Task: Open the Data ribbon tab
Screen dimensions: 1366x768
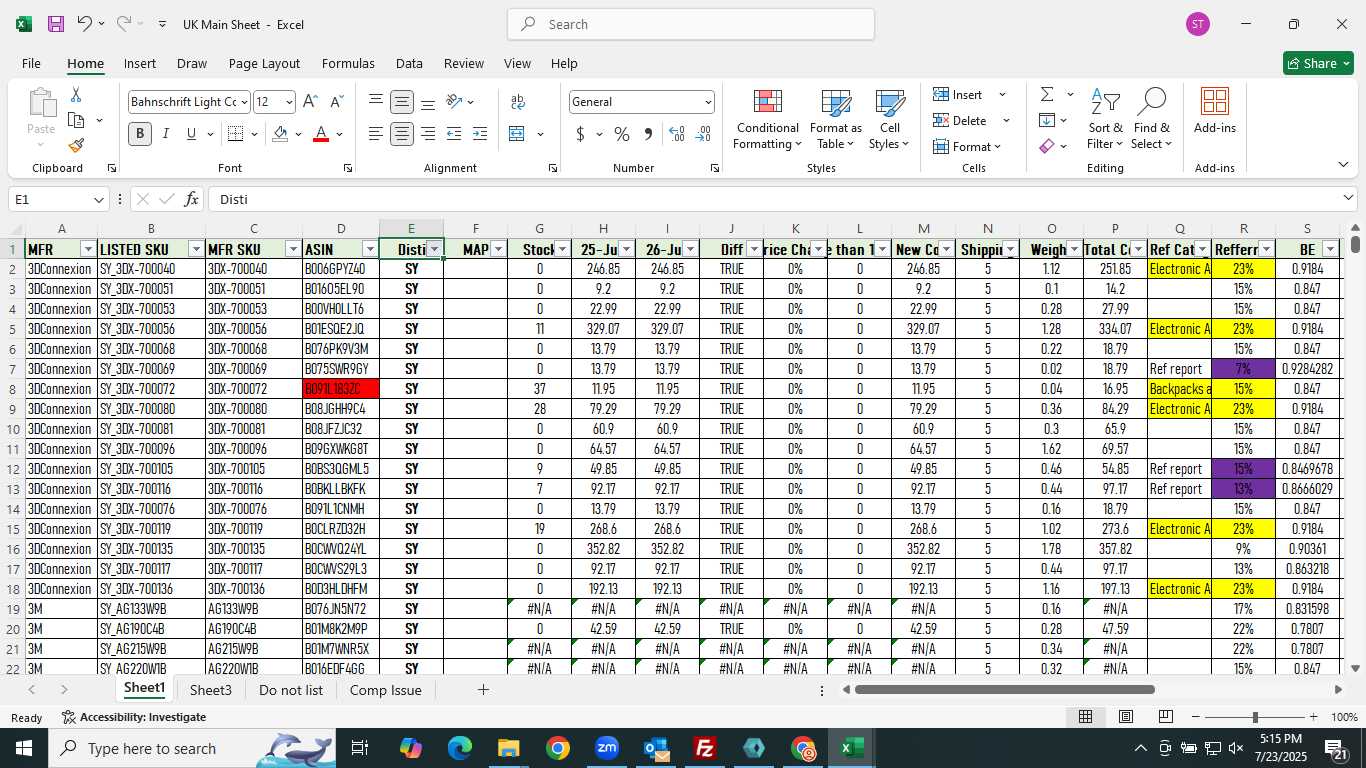Action: pos(409,63)
